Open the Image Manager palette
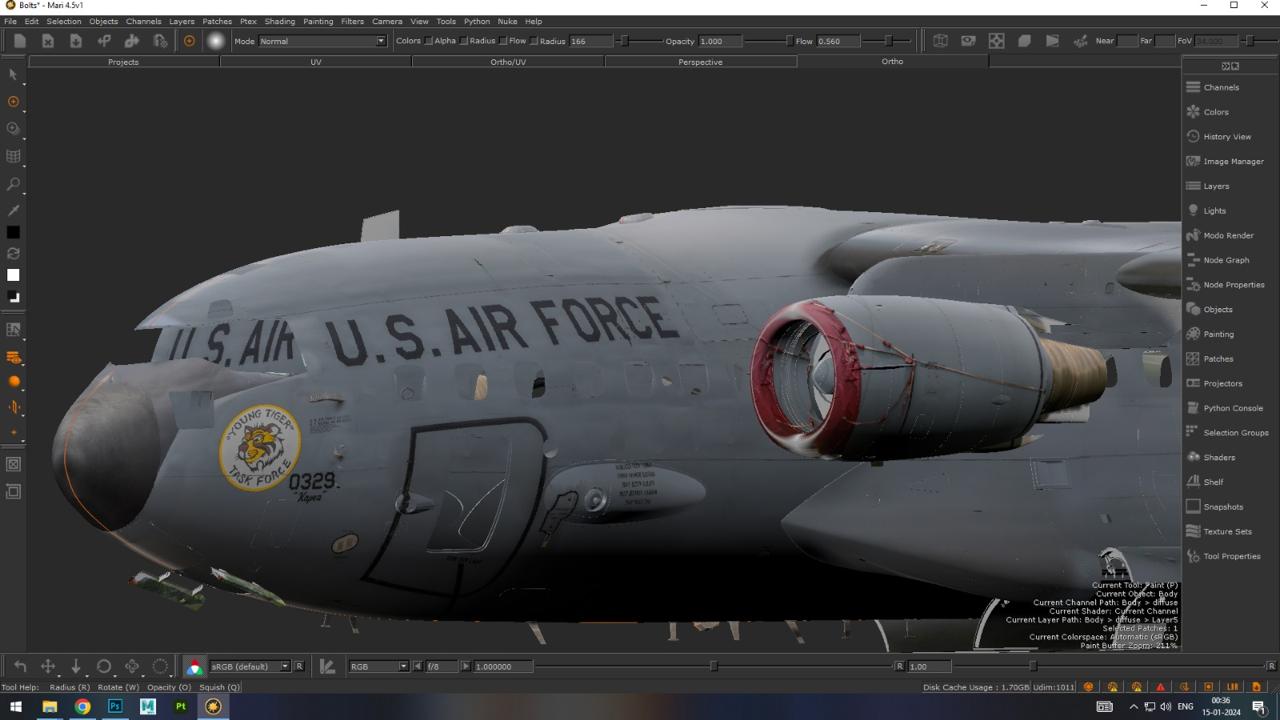1280x720 pixels. (1233, 161)
